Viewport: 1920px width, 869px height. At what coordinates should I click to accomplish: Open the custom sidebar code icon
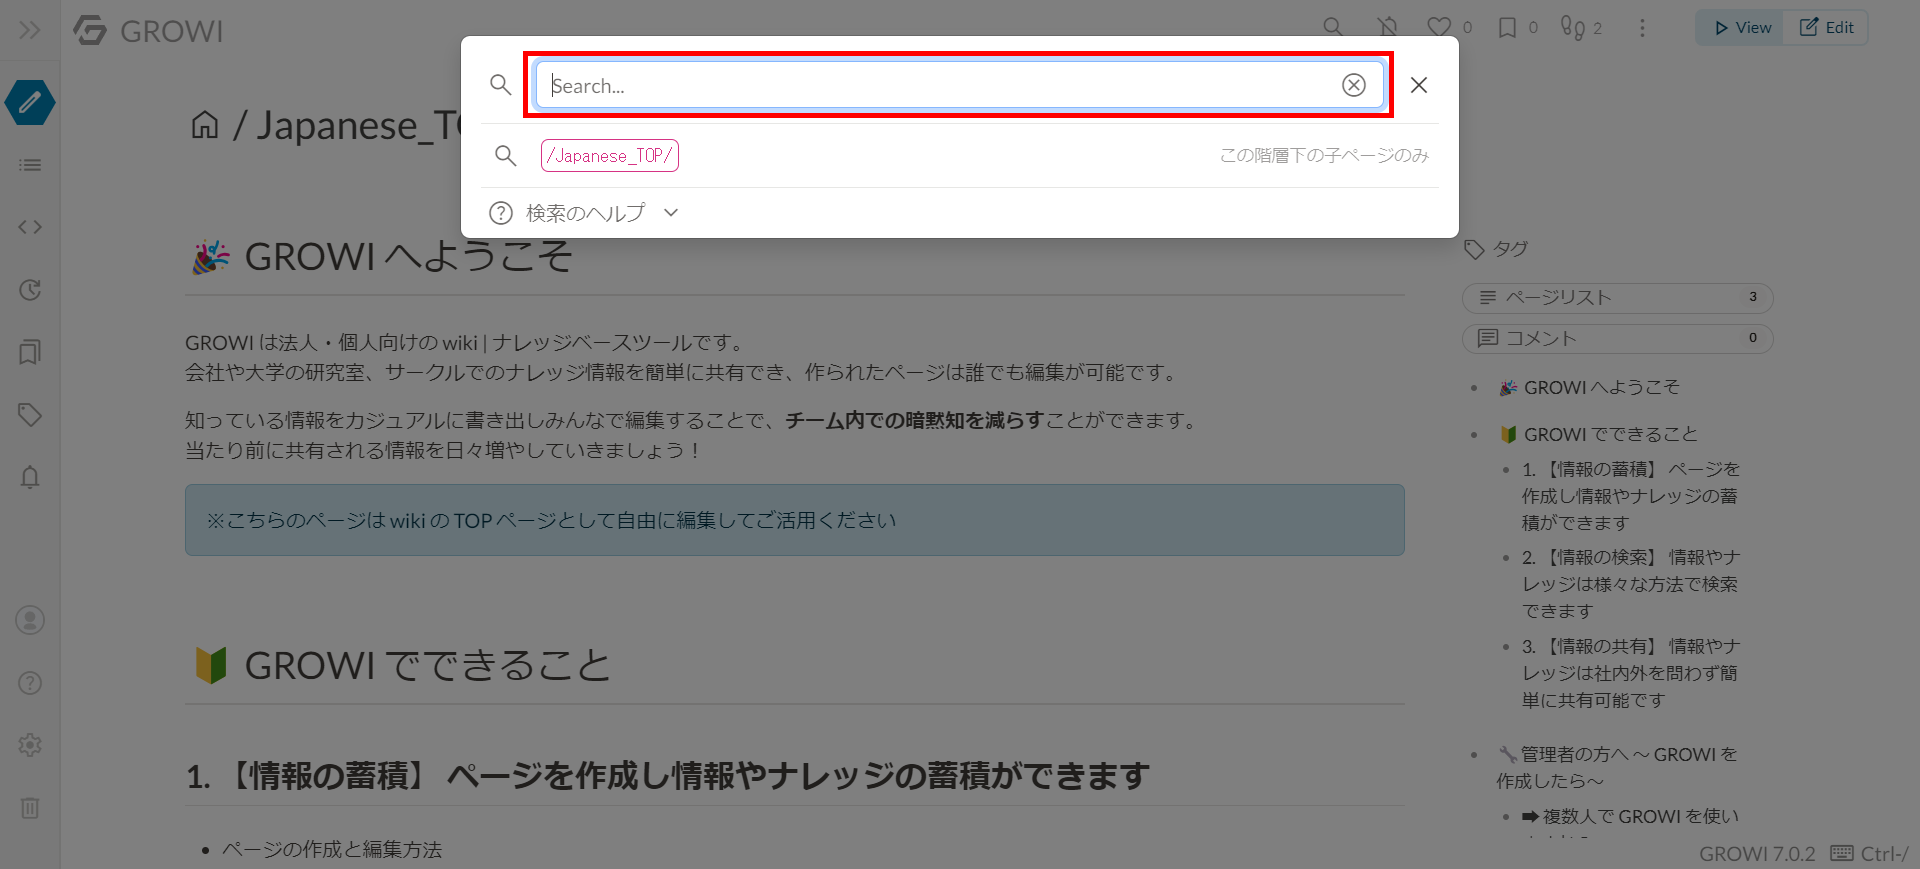coord(30,227)
